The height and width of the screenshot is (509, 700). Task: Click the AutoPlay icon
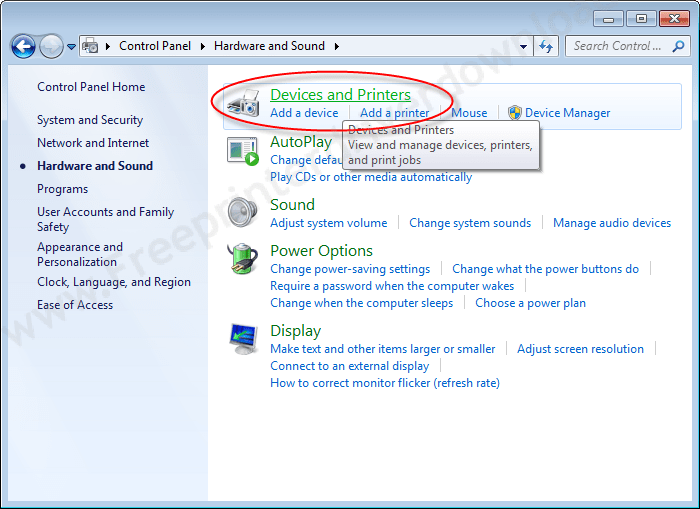[243, 151]
